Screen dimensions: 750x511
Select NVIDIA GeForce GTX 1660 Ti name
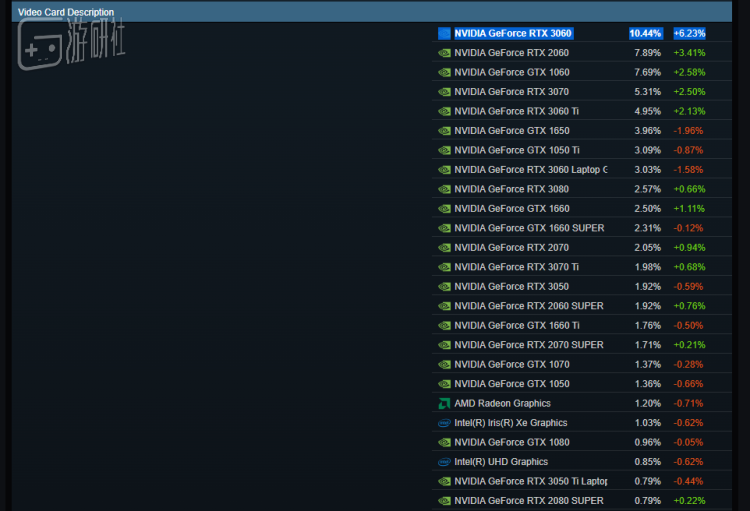click(517, 326)
